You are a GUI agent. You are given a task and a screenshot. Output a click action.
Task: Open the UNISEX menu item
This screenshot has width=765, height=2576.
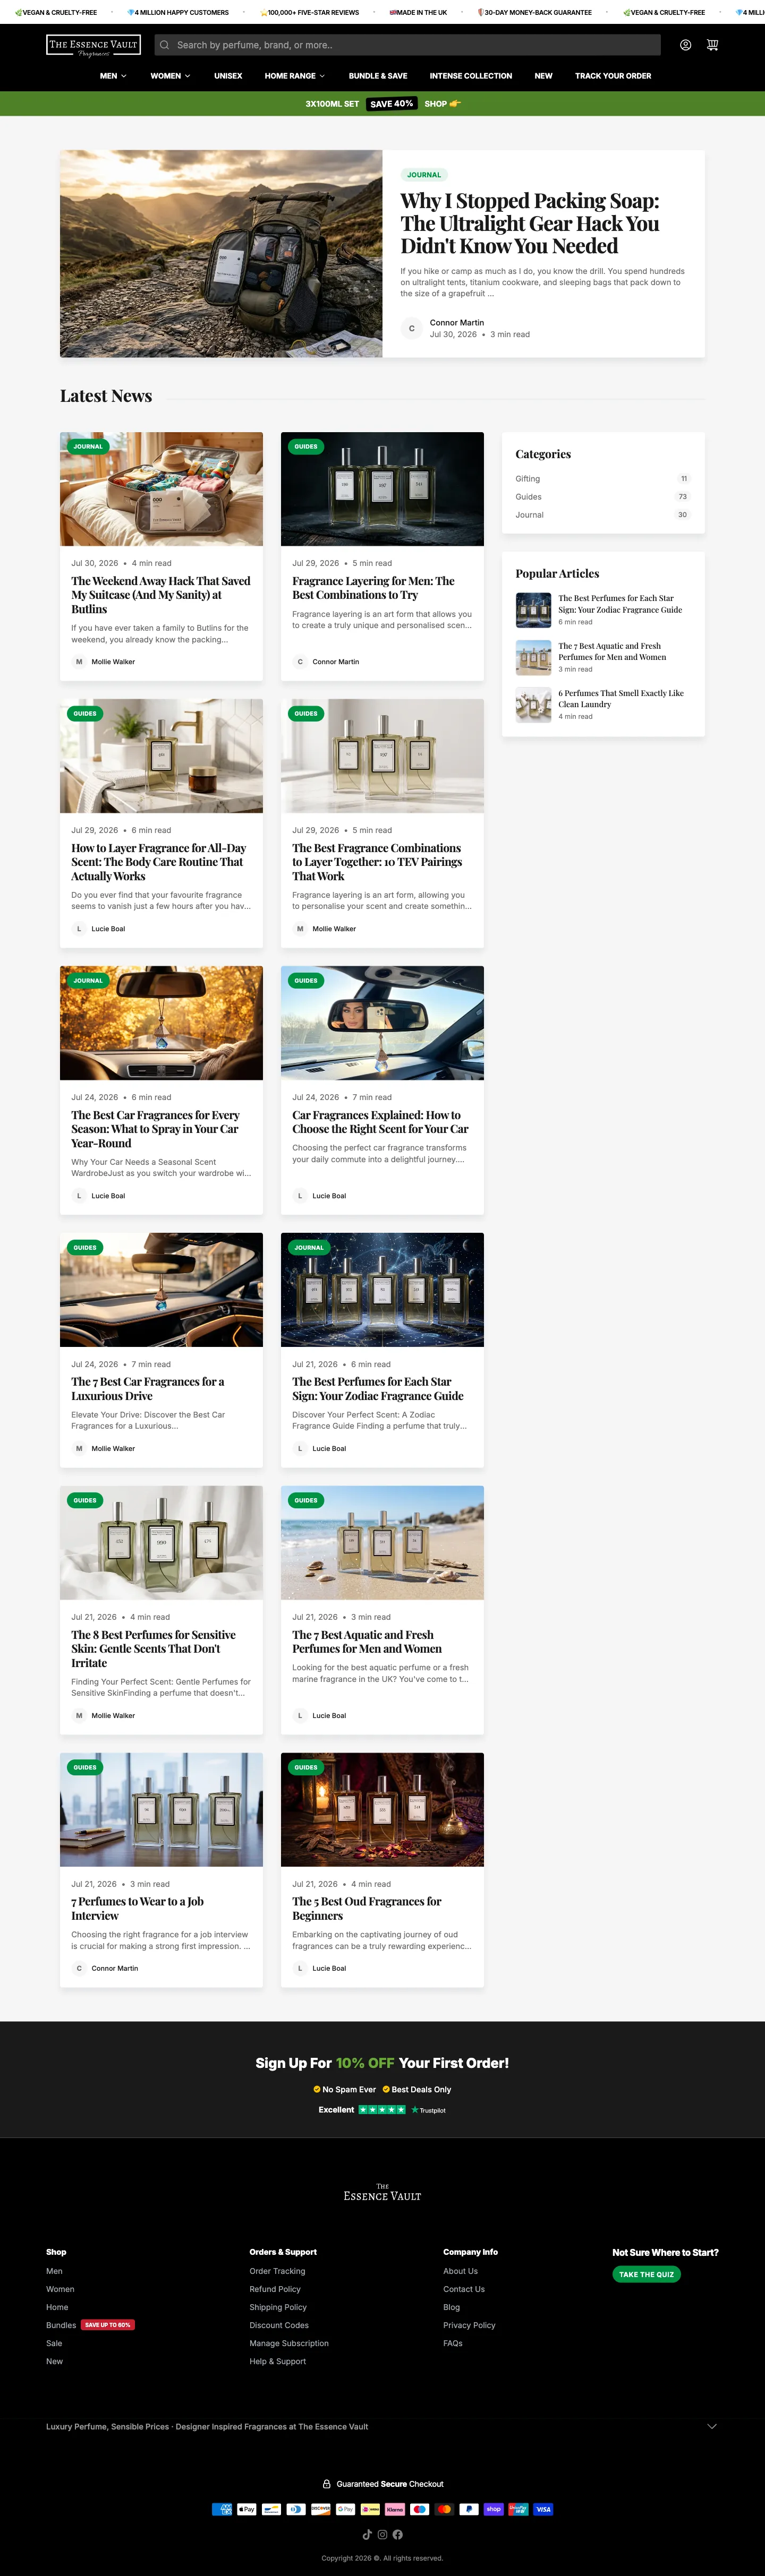[x=228, y=76]
